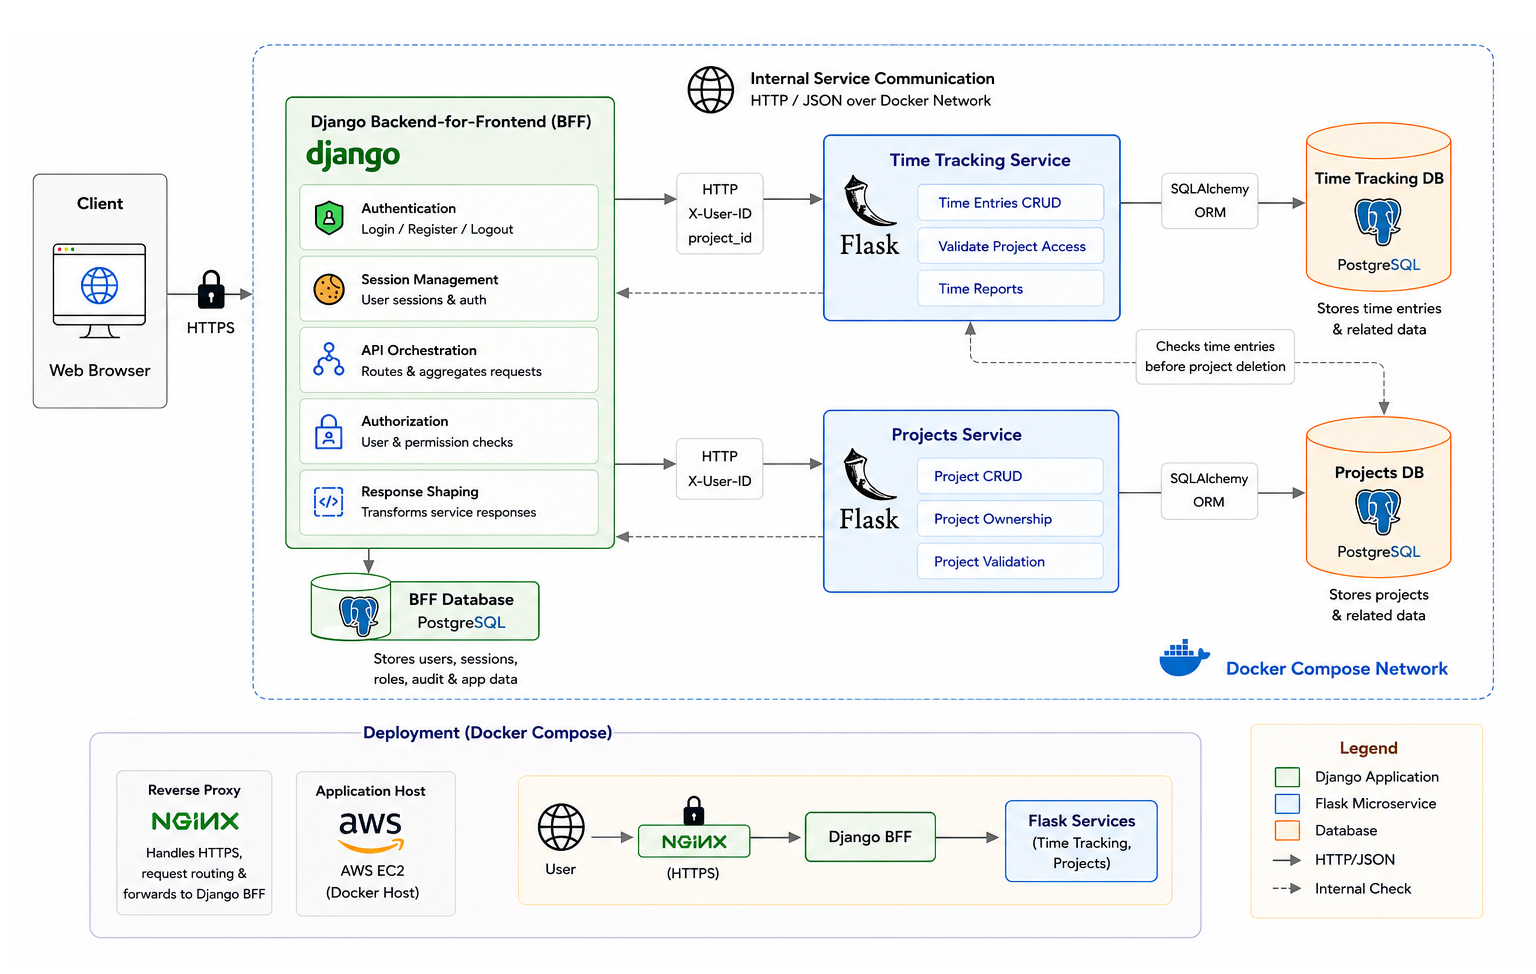This screenshot has width=1536, height=974.
Task: Click the Web Browser monitor icon
Action: pyautogui.click(x=99, y=291)
